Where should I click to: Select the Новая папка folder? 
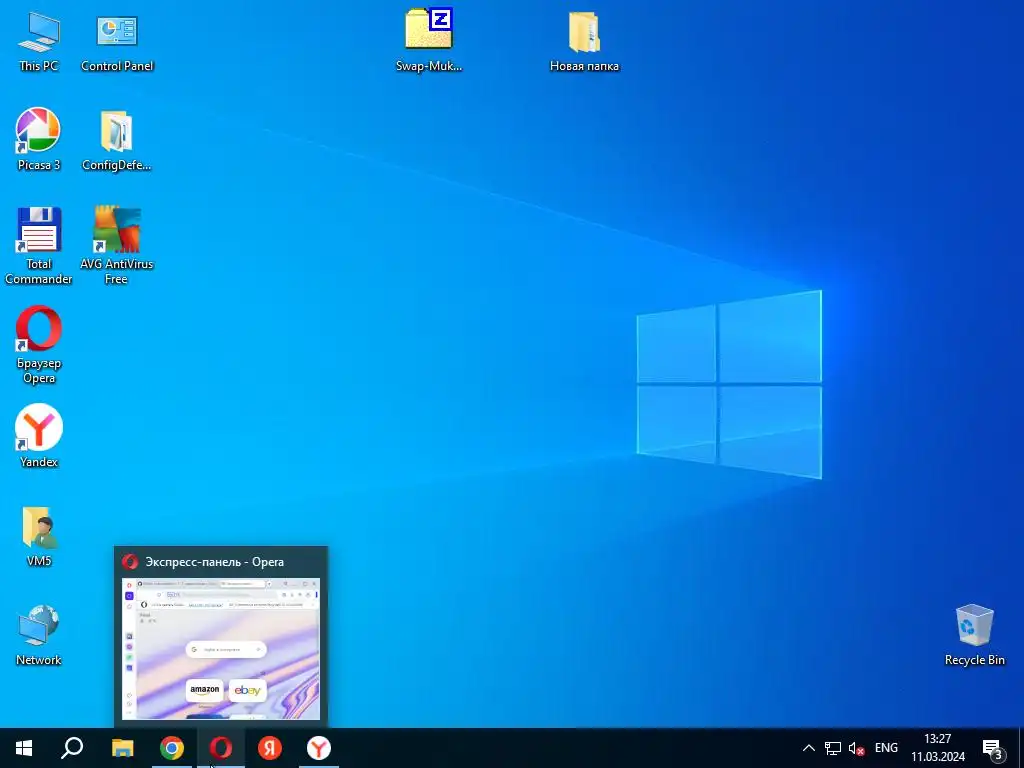point(584,40)
